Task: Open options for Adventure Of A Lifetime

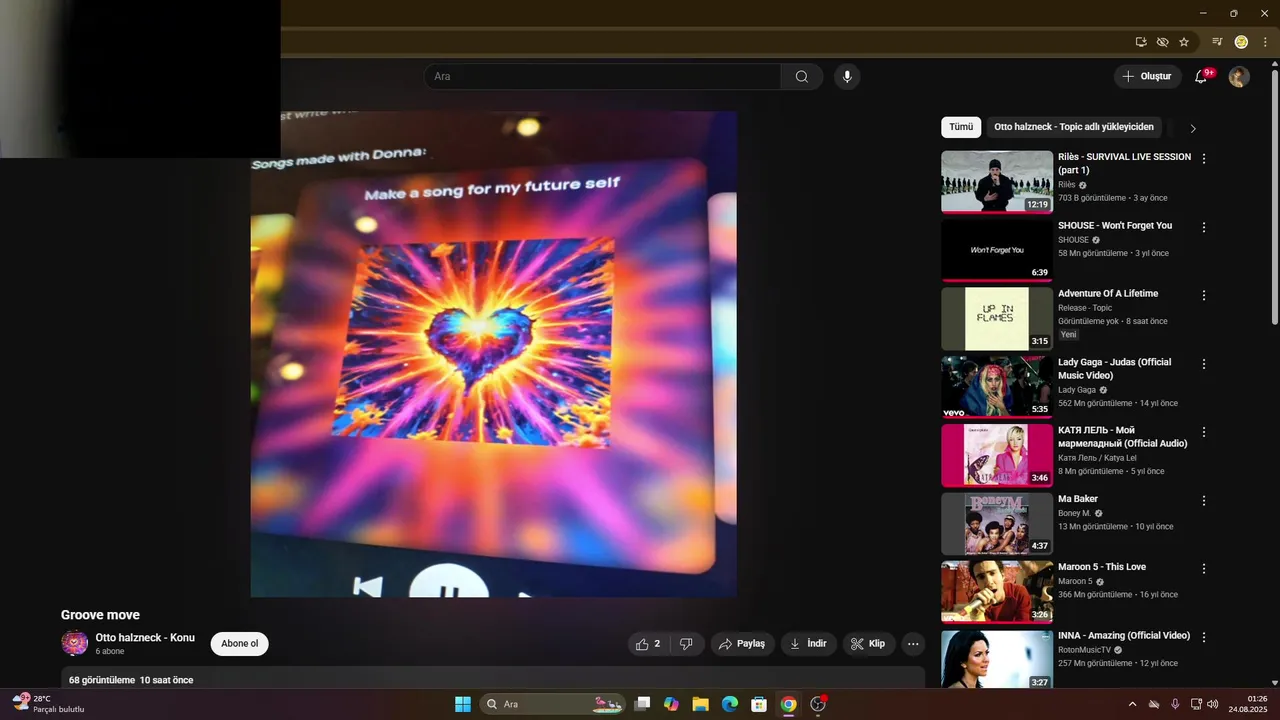Action: point(1204,296)
